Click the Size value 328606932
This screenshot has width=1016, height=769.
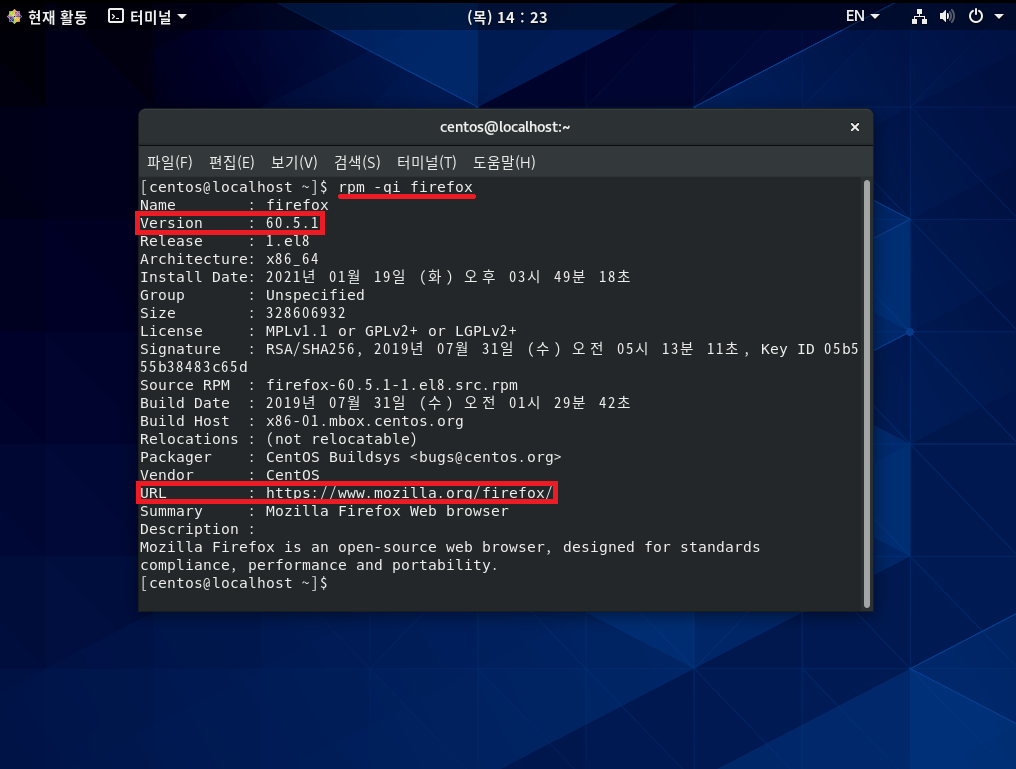click(306, 314)
